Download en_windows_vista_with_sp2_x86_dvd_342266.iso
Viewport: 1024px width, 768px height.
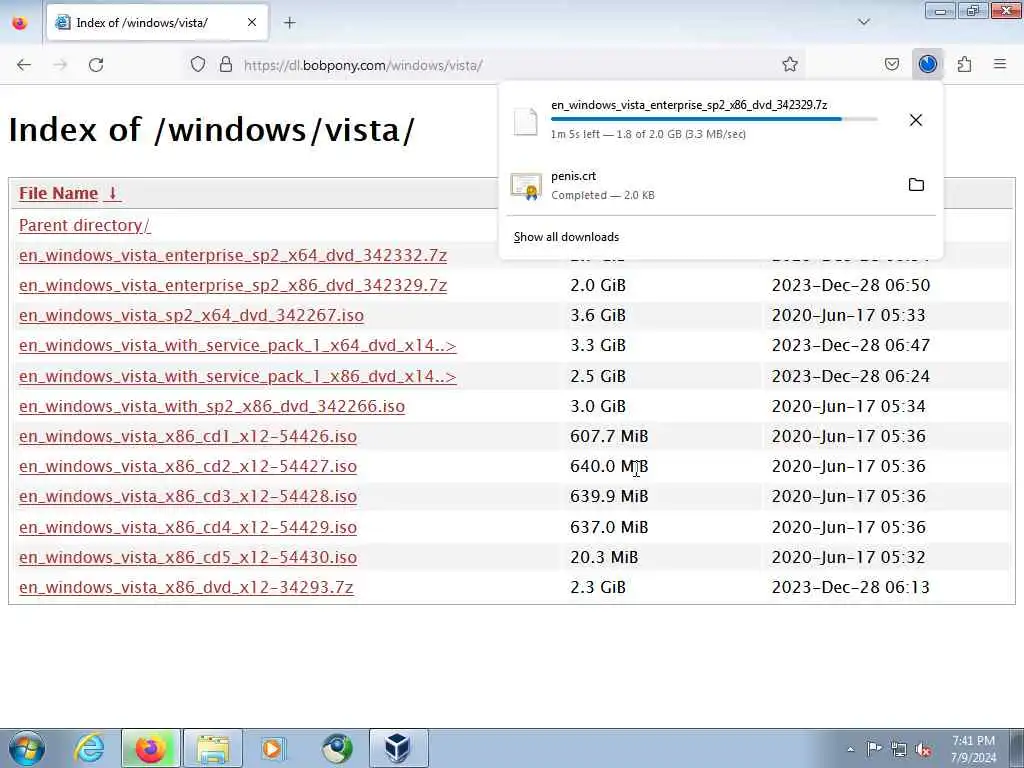[212, 406]
